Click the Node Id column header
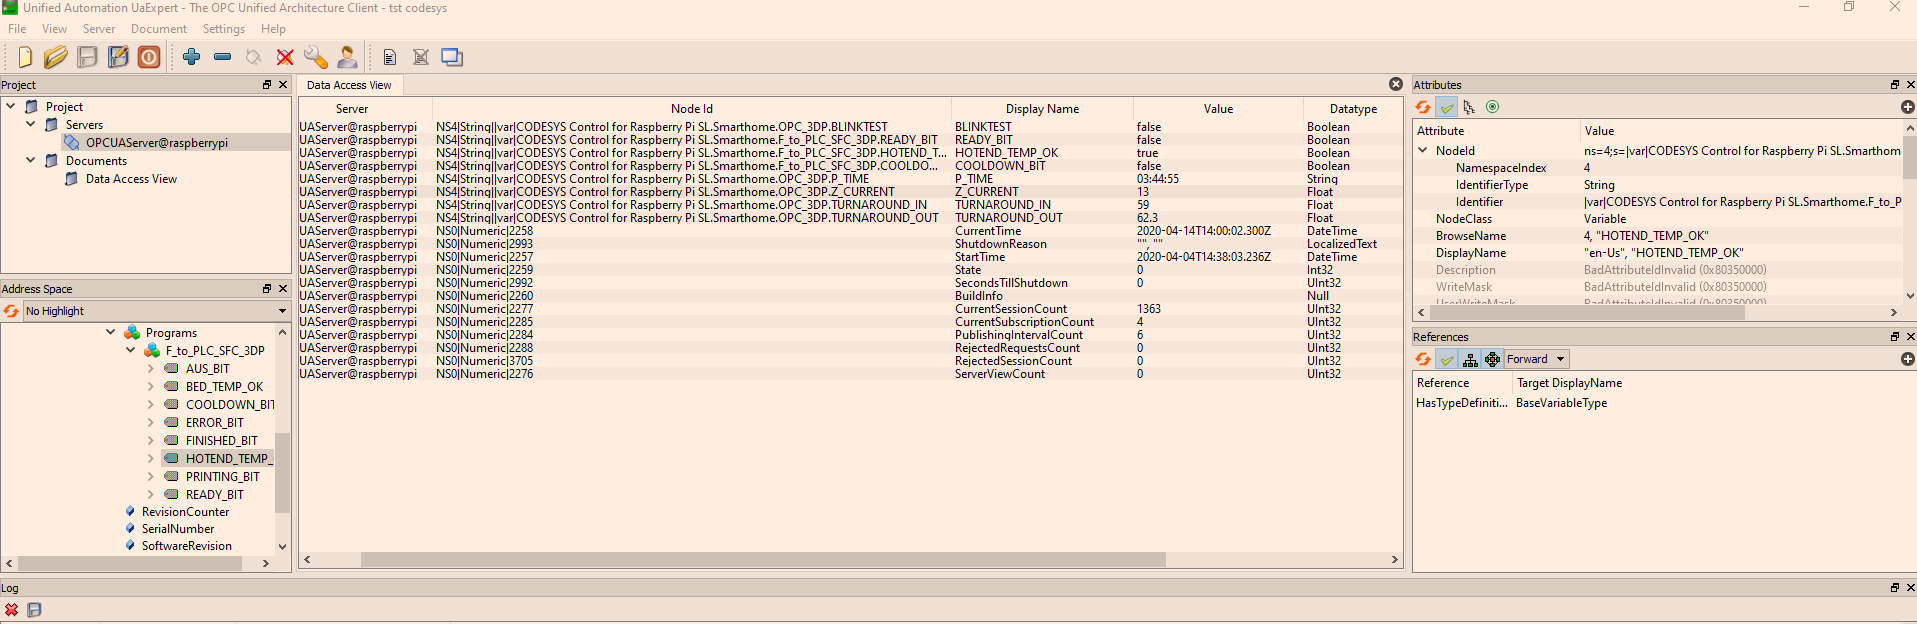 [692, 109]
